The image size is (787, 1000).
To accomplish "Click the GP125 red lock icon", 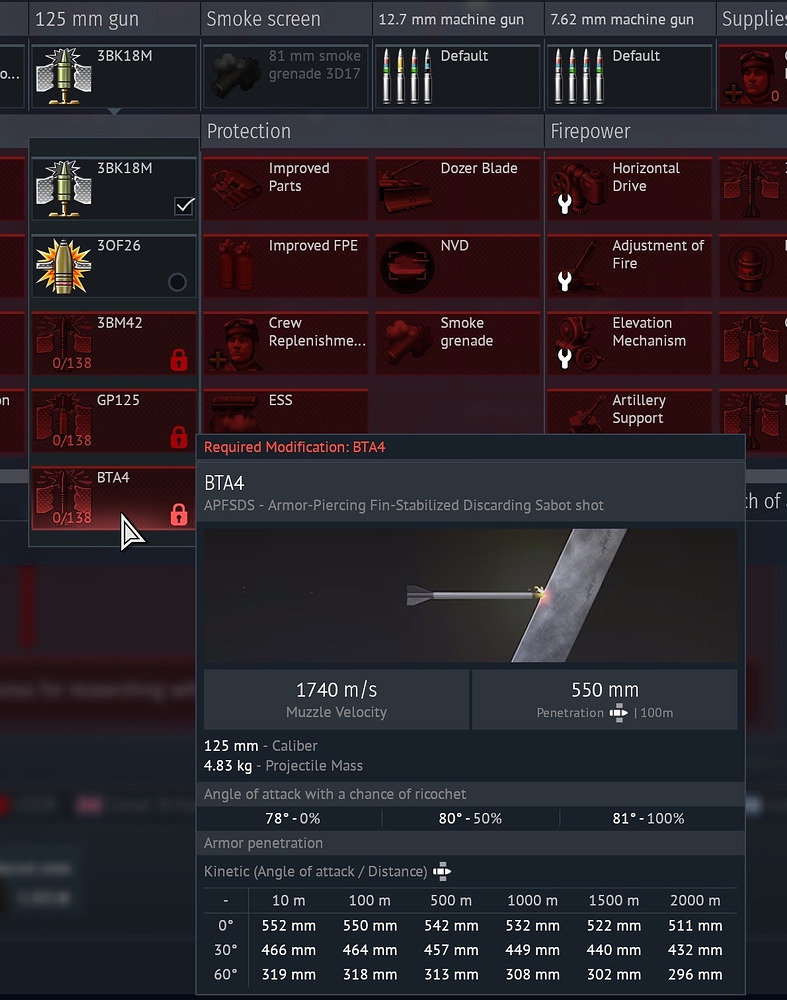I will [x=179, y=438].
